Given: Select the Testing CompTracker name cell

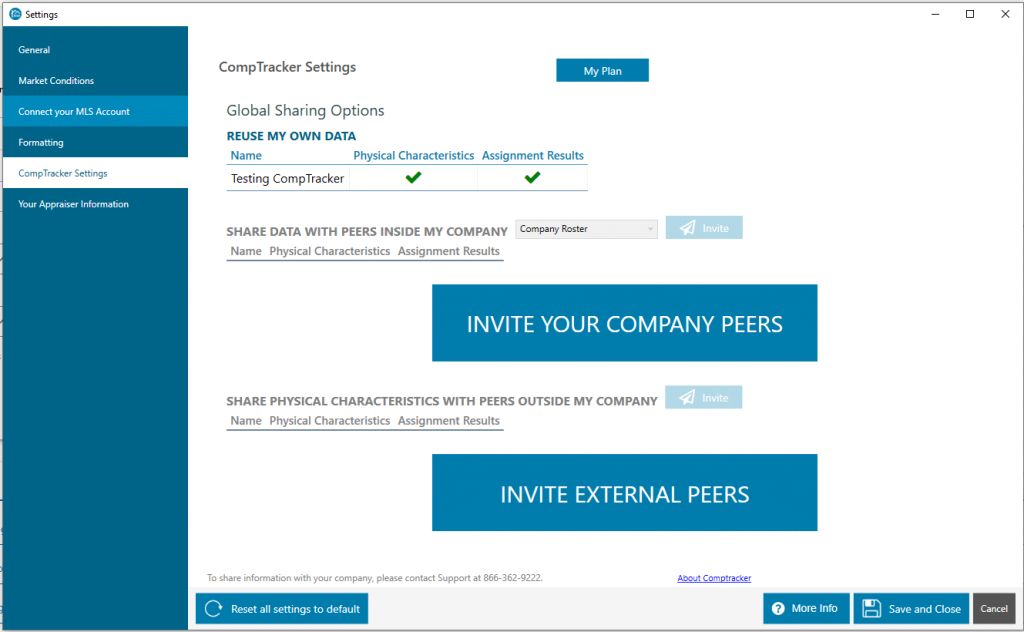Looking at the screenshot, I should tap(287, 178).
